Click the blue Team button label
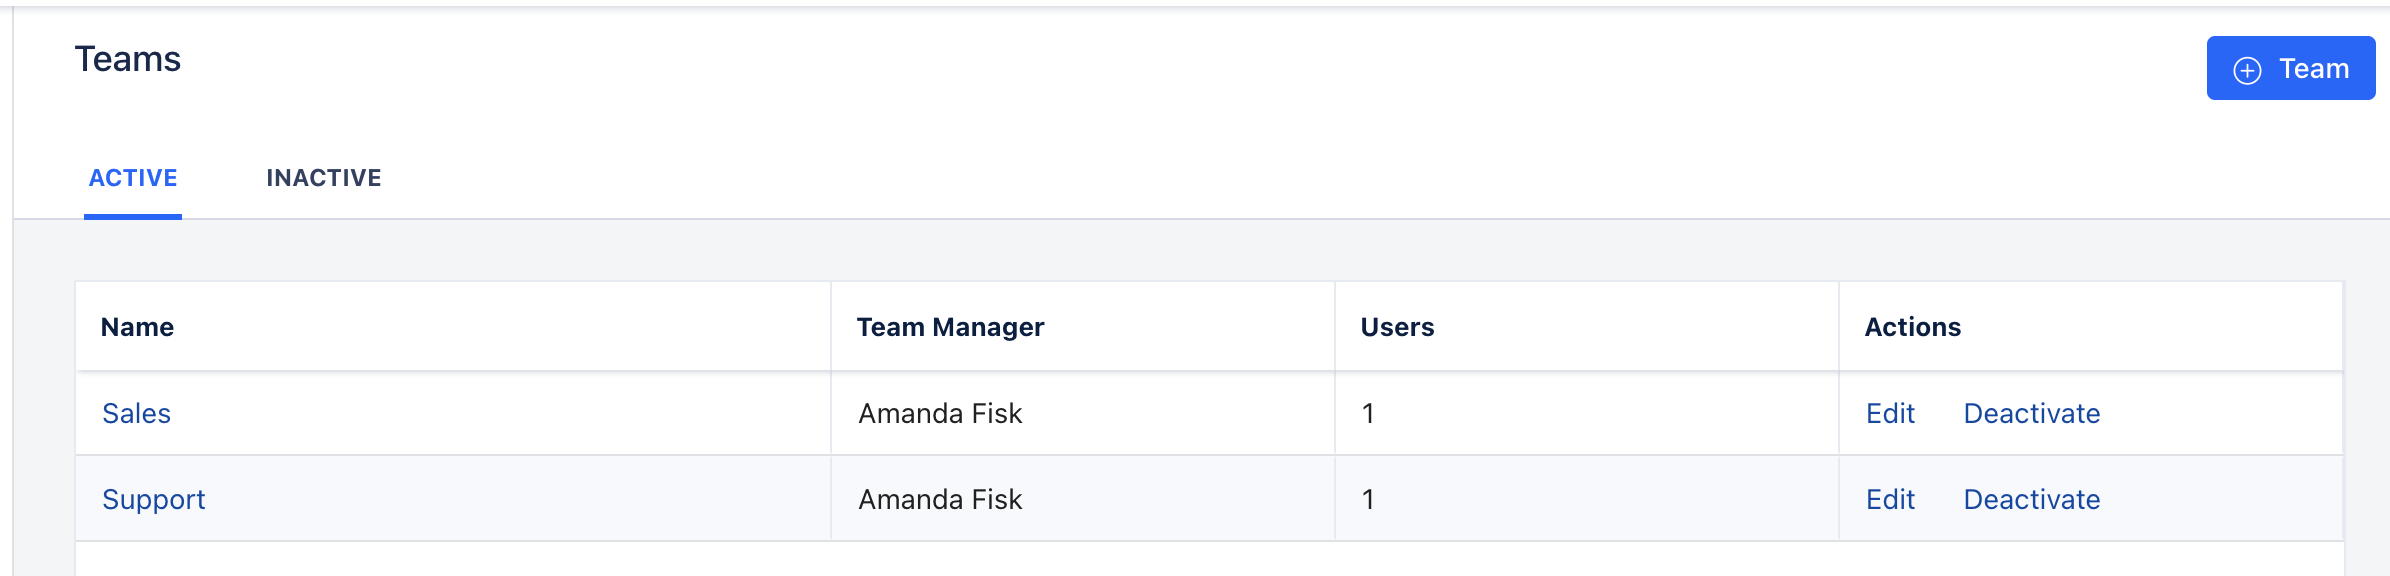 point(2314,69)
